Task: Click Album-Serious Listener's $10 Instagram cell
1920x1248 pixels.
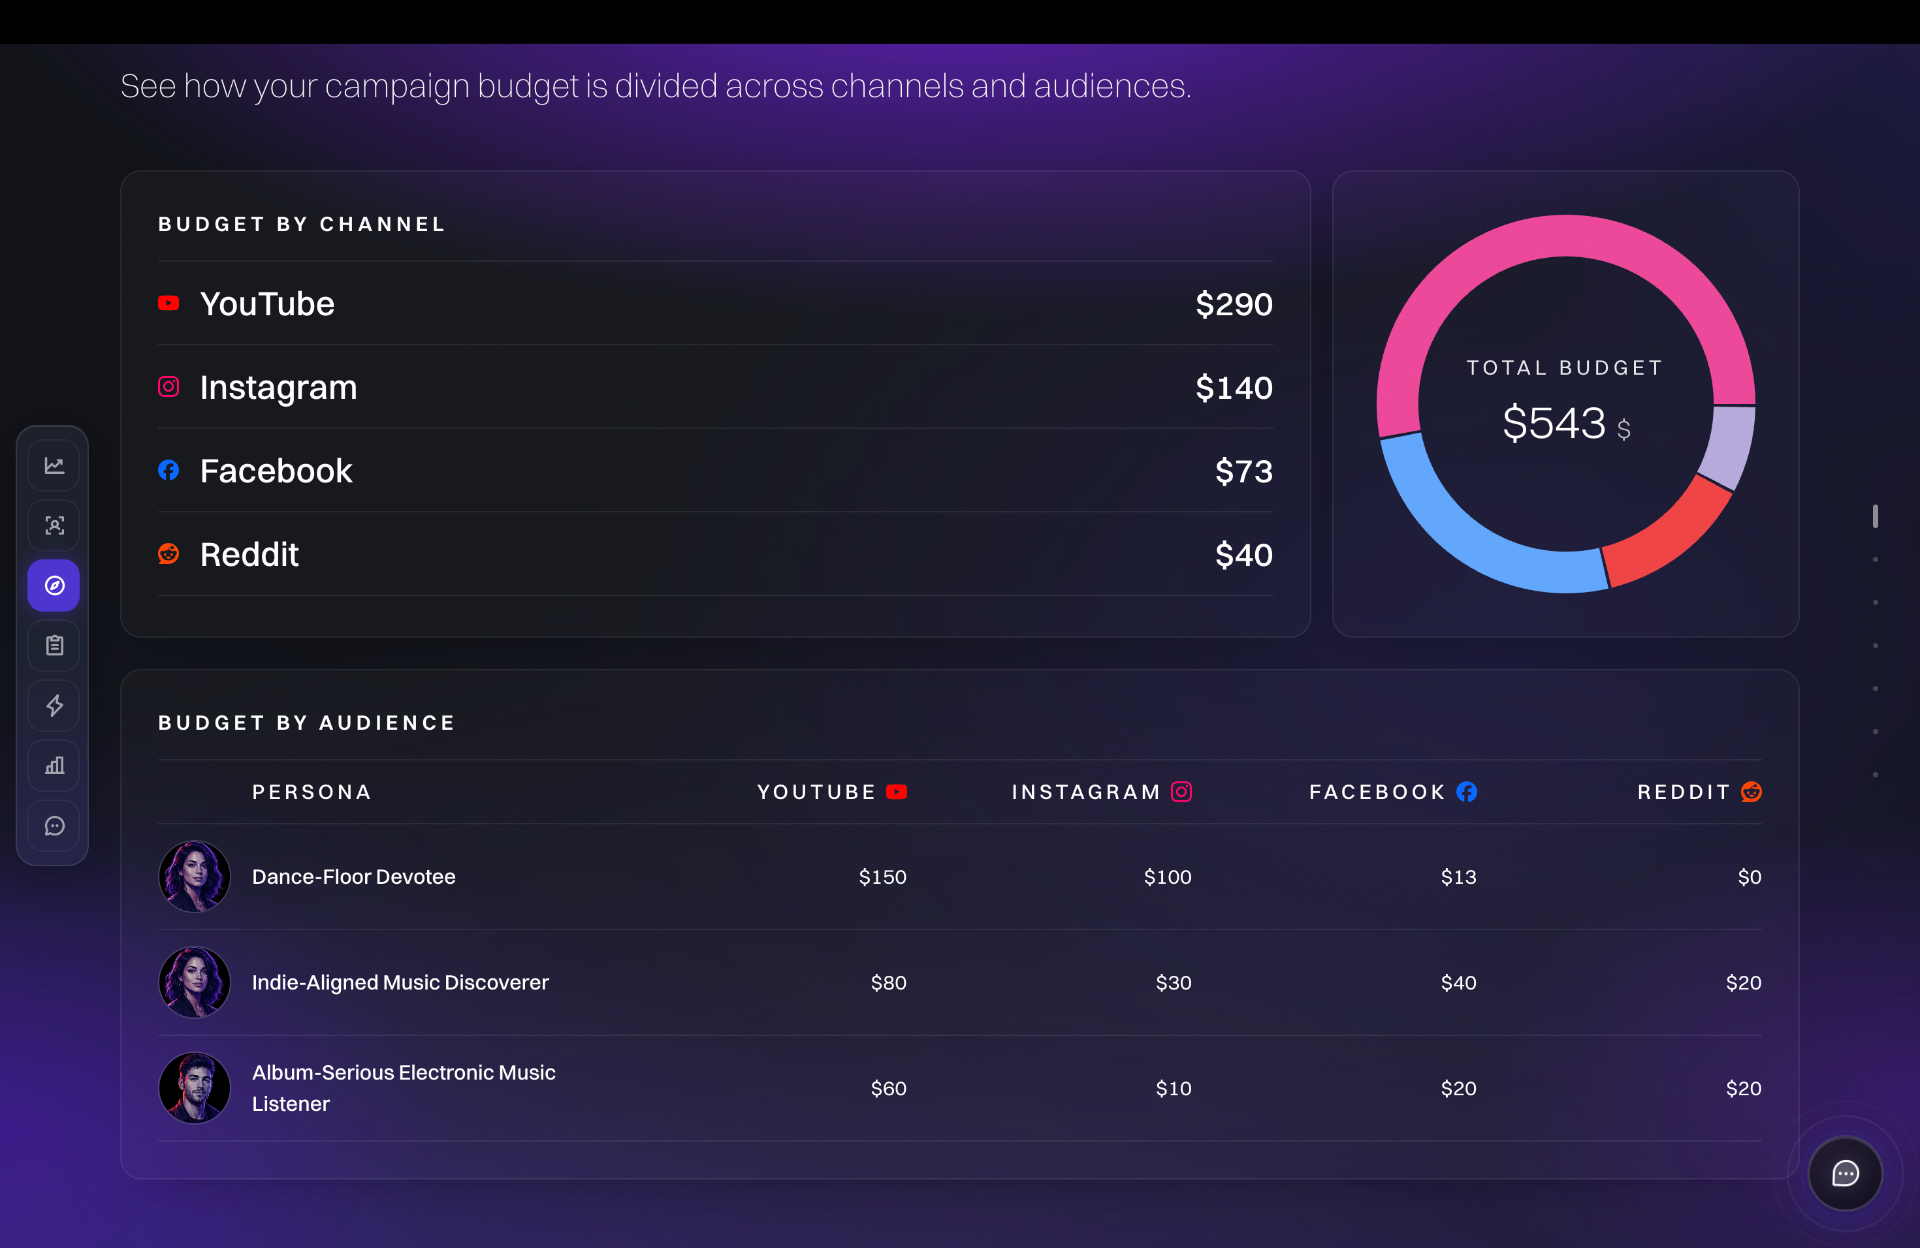Action: click(1174, 1088)
